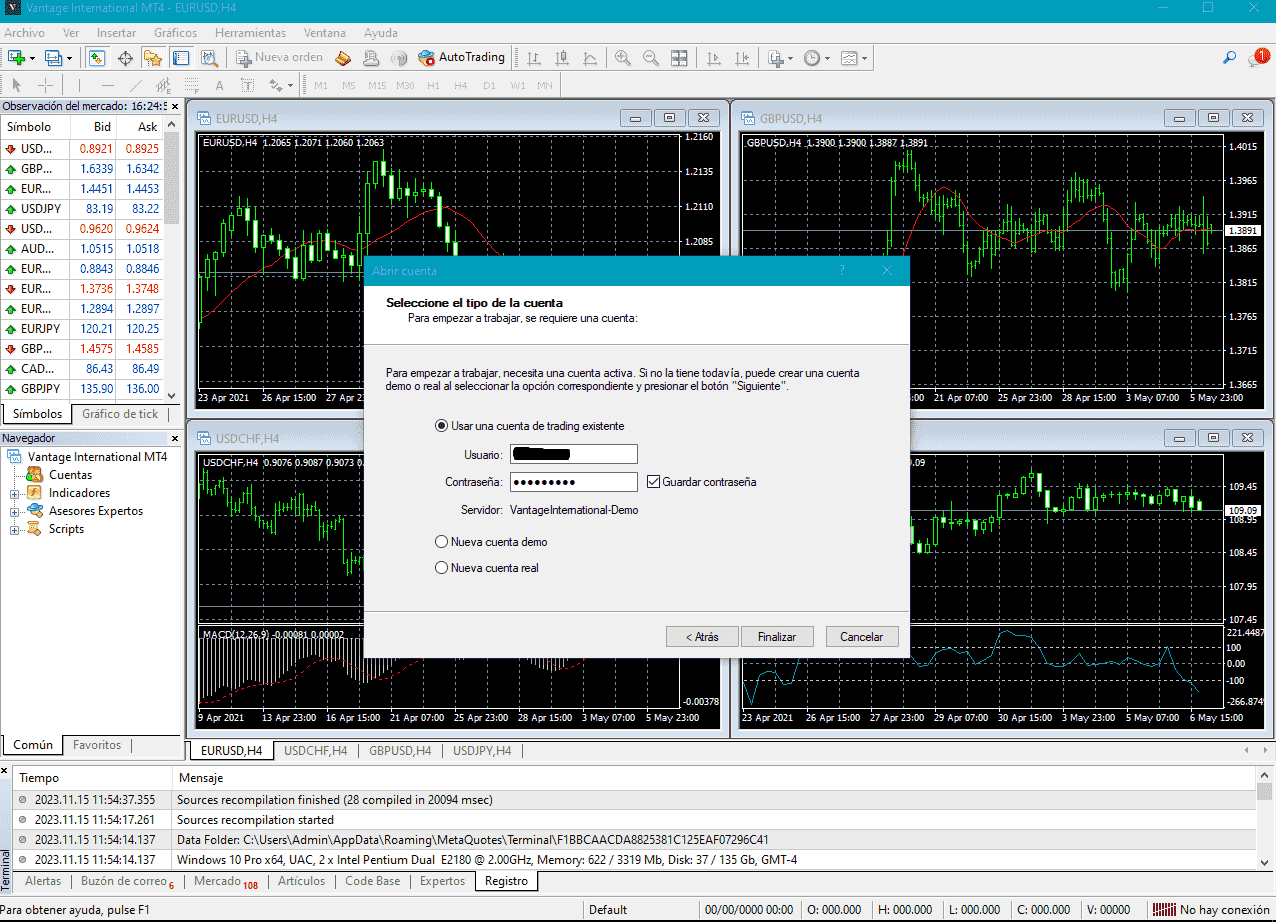Click the Nueva orden toolbar button
1276x922 pixels.
click(x=280, y=58)
